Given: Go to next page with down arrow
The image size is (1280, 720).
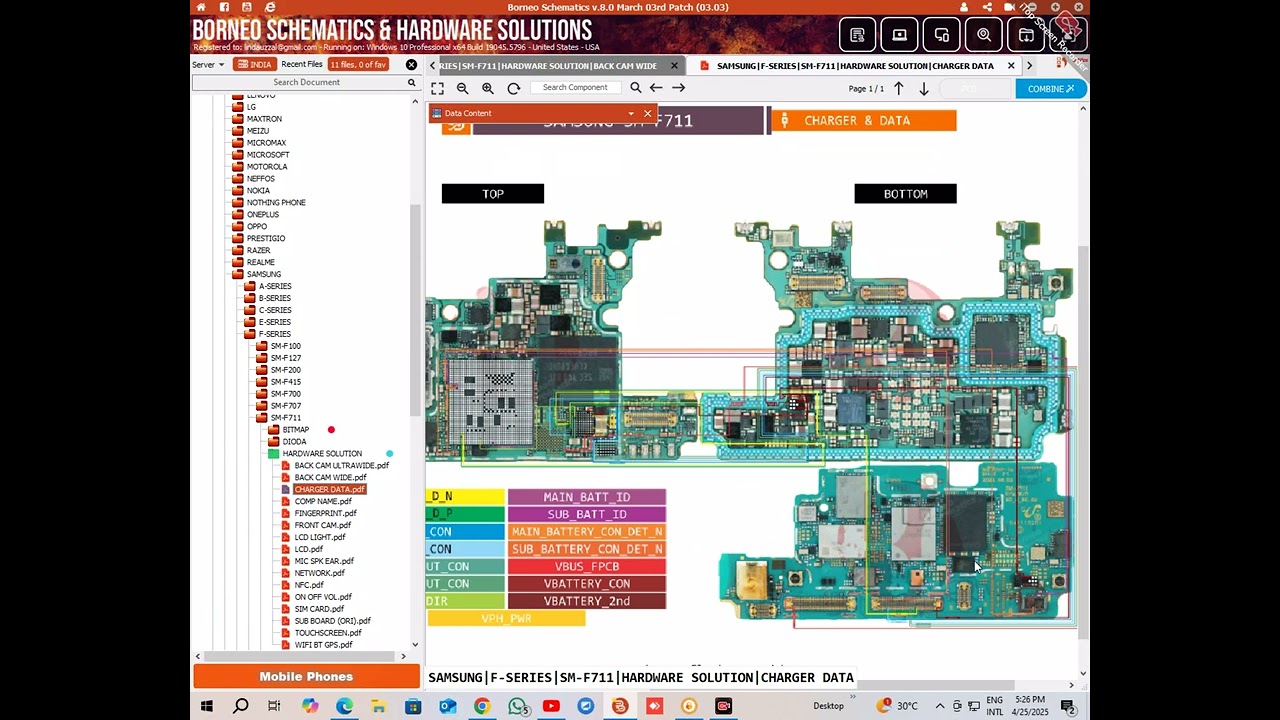Looking at the screenshot, I should click(x=924, y=88).
